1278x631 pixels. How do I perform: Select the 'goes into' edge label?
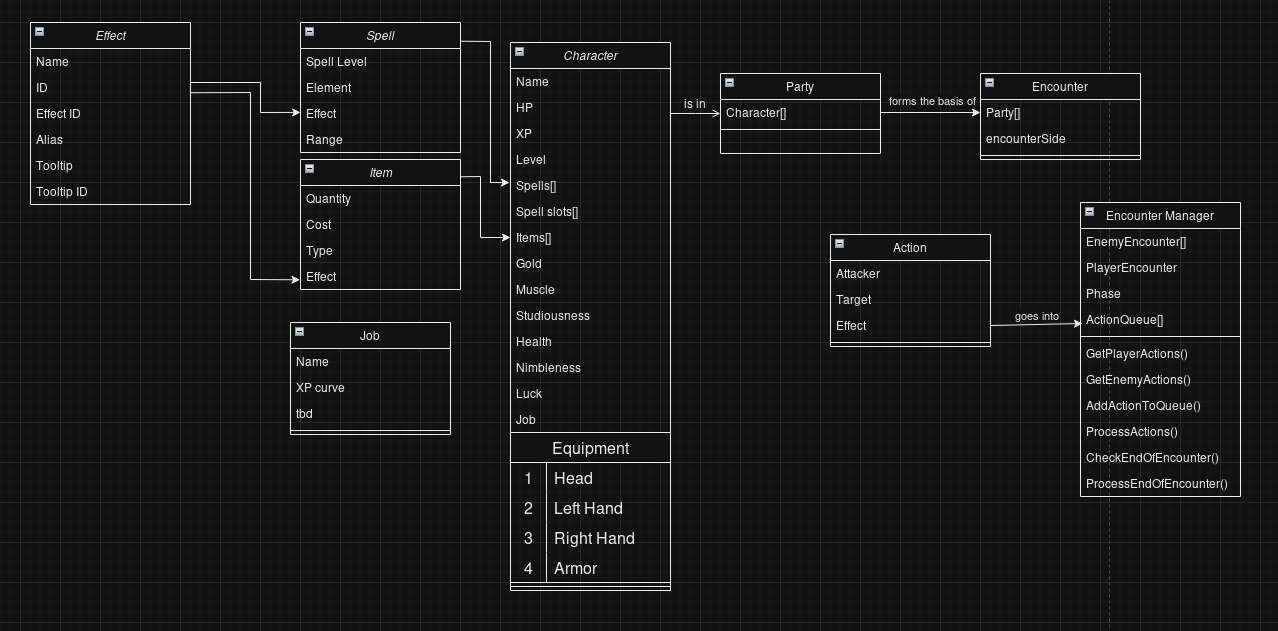[x=1036, y=317]
